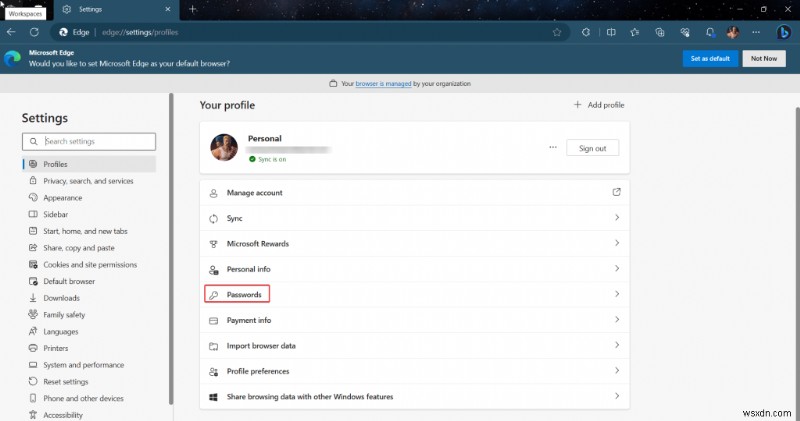
Task: Click the Microsoft Rewards label
Action: pyautogui.click(x=258, y=244)
